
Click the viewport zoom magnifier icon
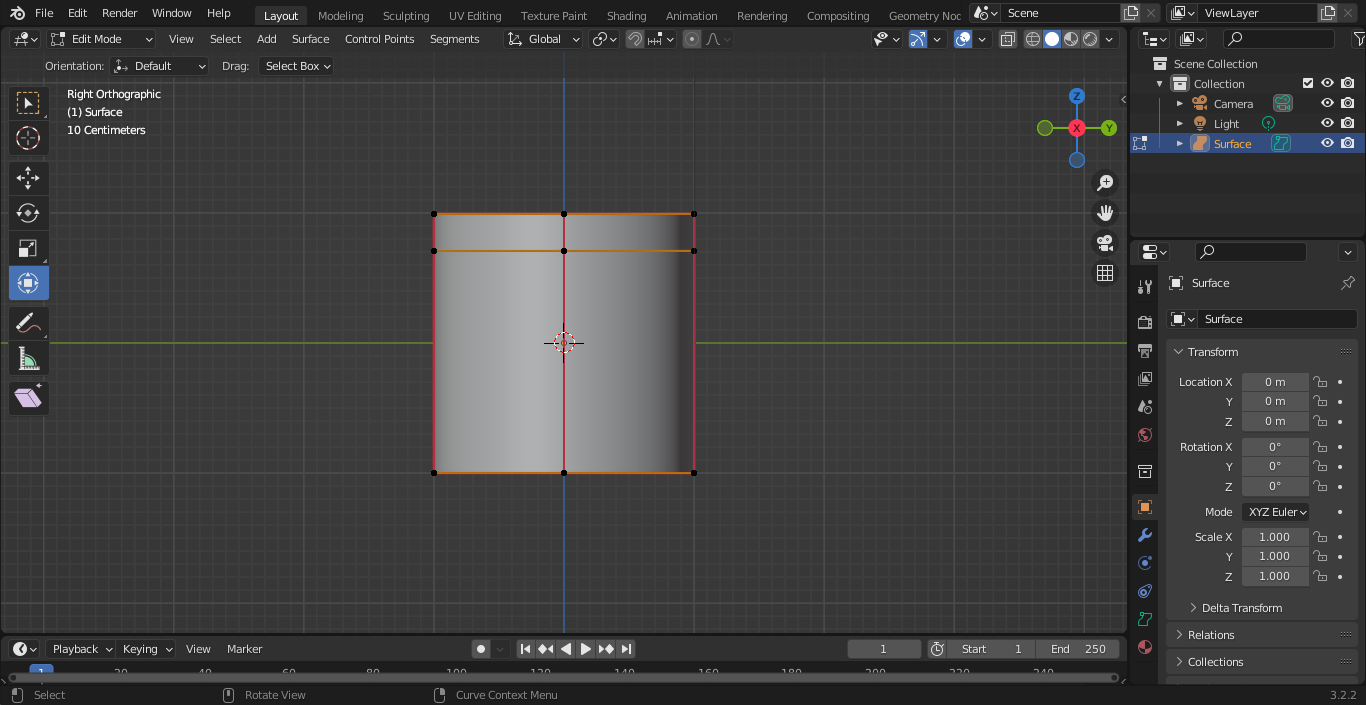1105,183
